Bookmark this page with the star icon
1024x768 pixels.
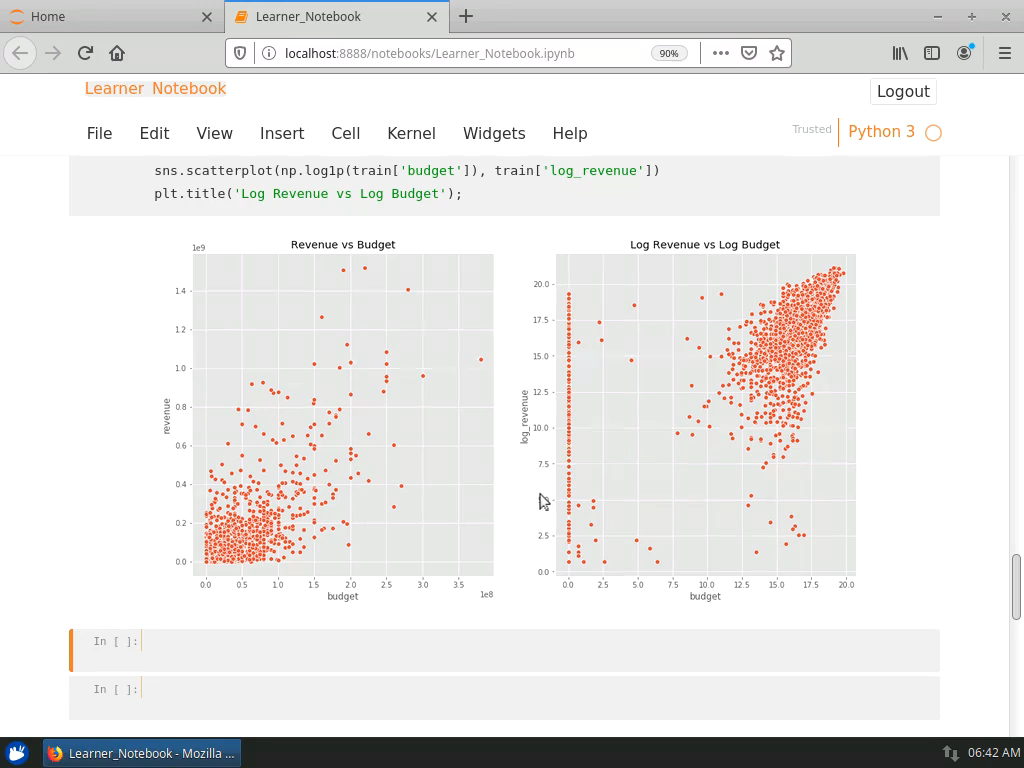point(776,53)
